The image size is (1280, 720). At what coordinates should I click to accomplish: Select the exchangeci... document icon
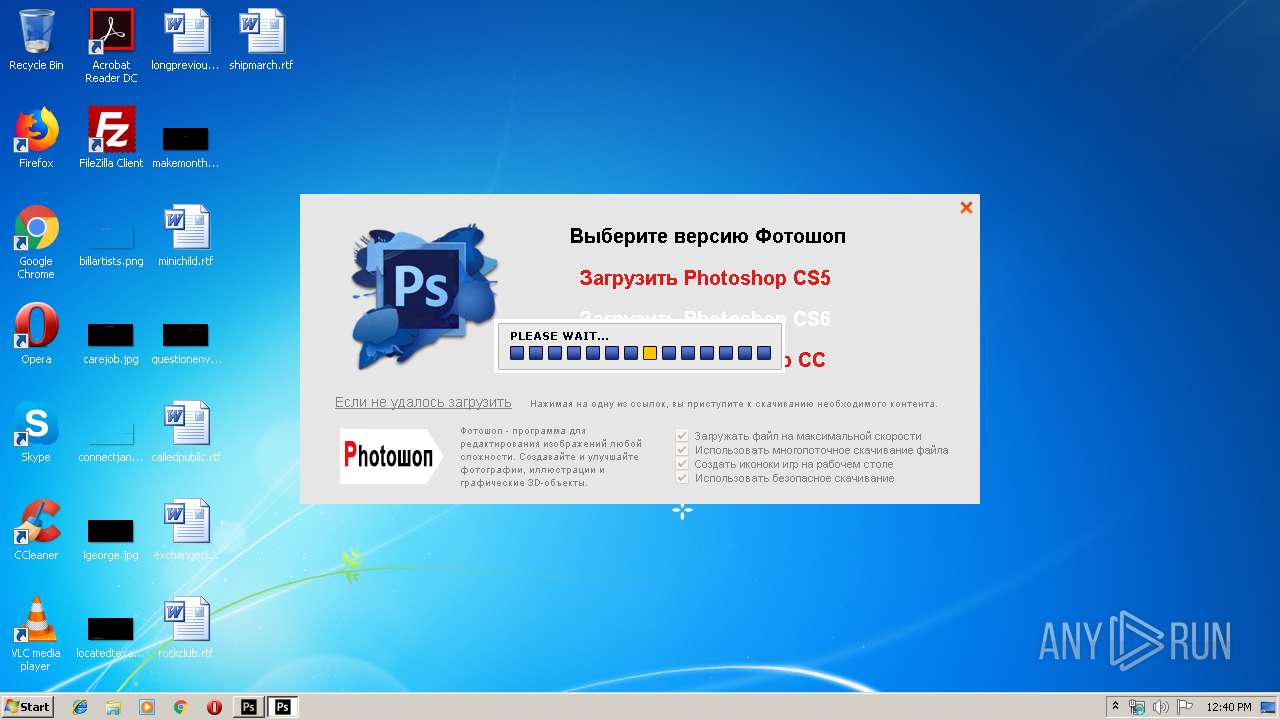[x=185, y=530]
